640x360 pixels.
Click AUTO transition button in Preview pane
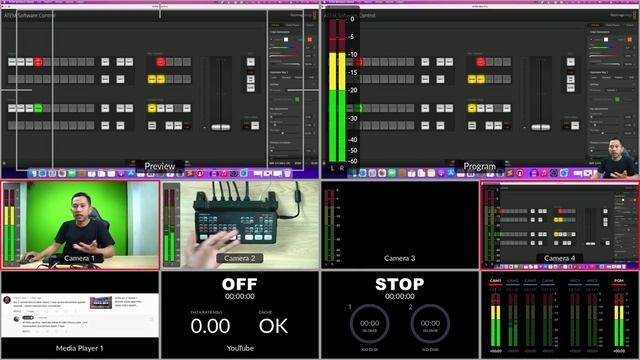[178, 125]
